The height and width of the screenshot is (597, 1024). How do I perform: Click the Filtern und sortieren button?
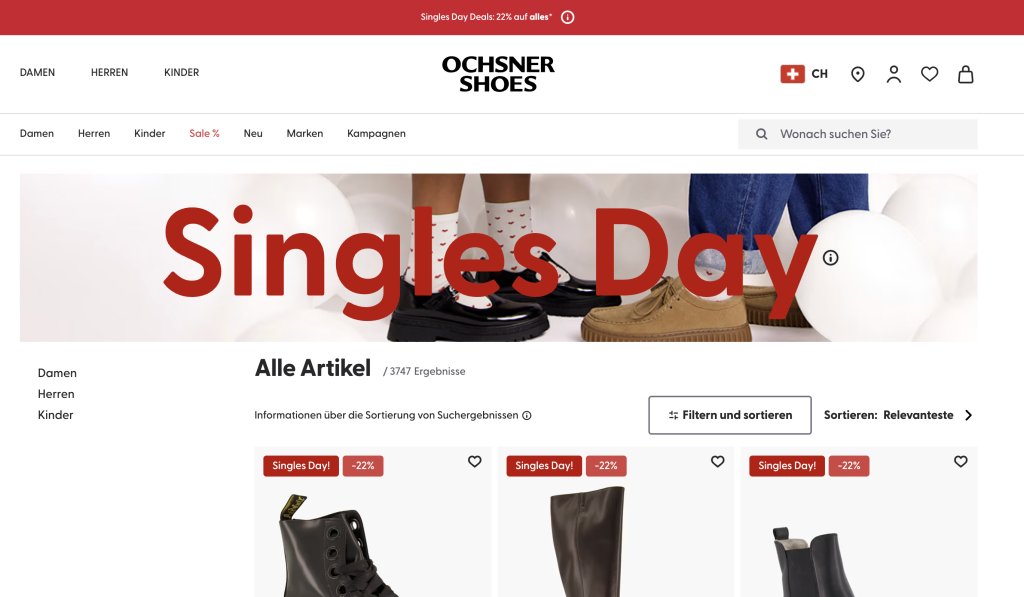click(x=729, y=415)
